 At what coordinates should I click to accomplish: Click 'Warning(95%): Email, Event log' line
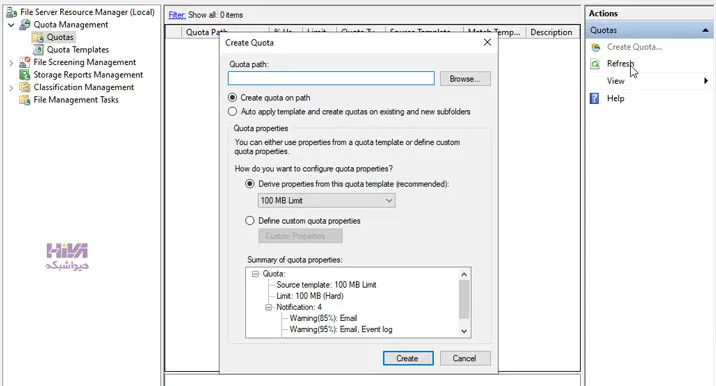(341, 329)
